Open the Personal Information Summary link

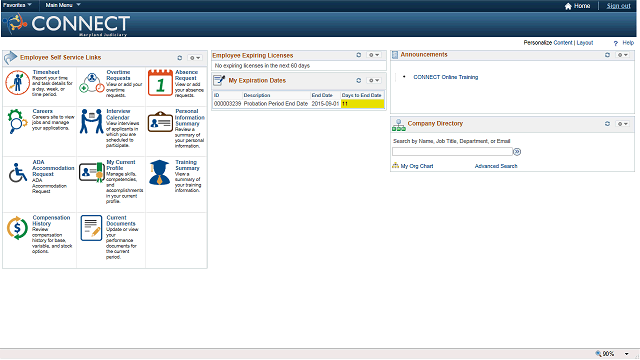click(190, 117)
